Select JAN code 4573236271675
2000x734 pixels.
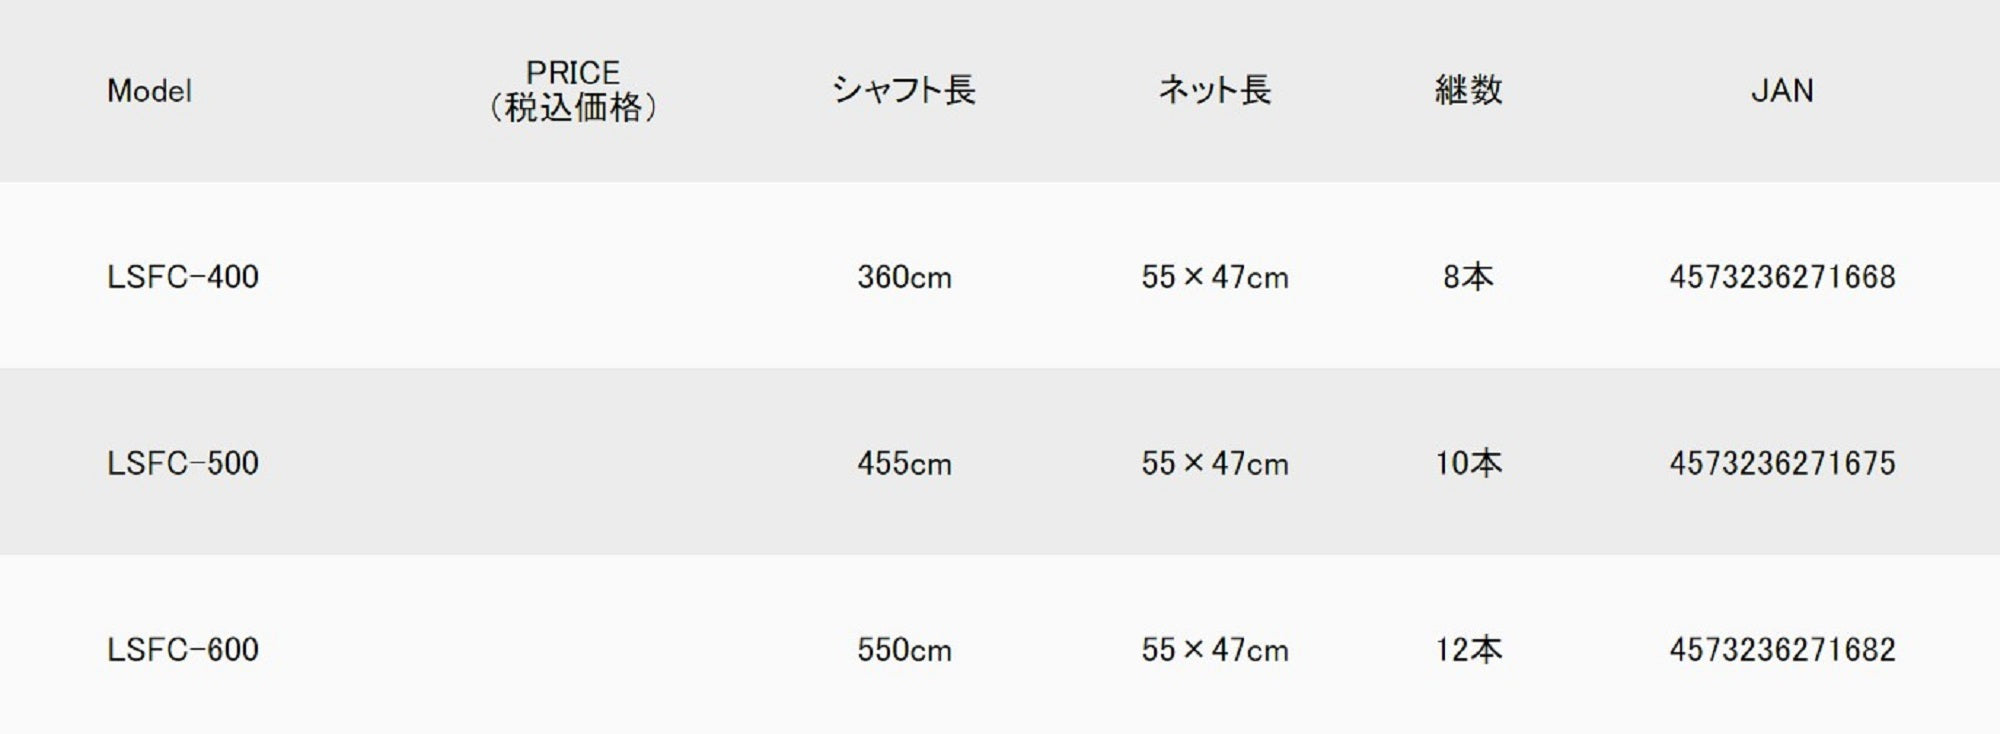(1782, 464)
